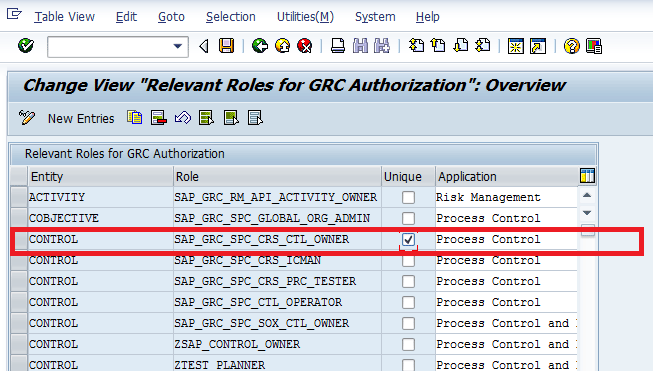
Task: Click table scrollbar down arrow
Action: pyautogui.click(x=587, y=213)
